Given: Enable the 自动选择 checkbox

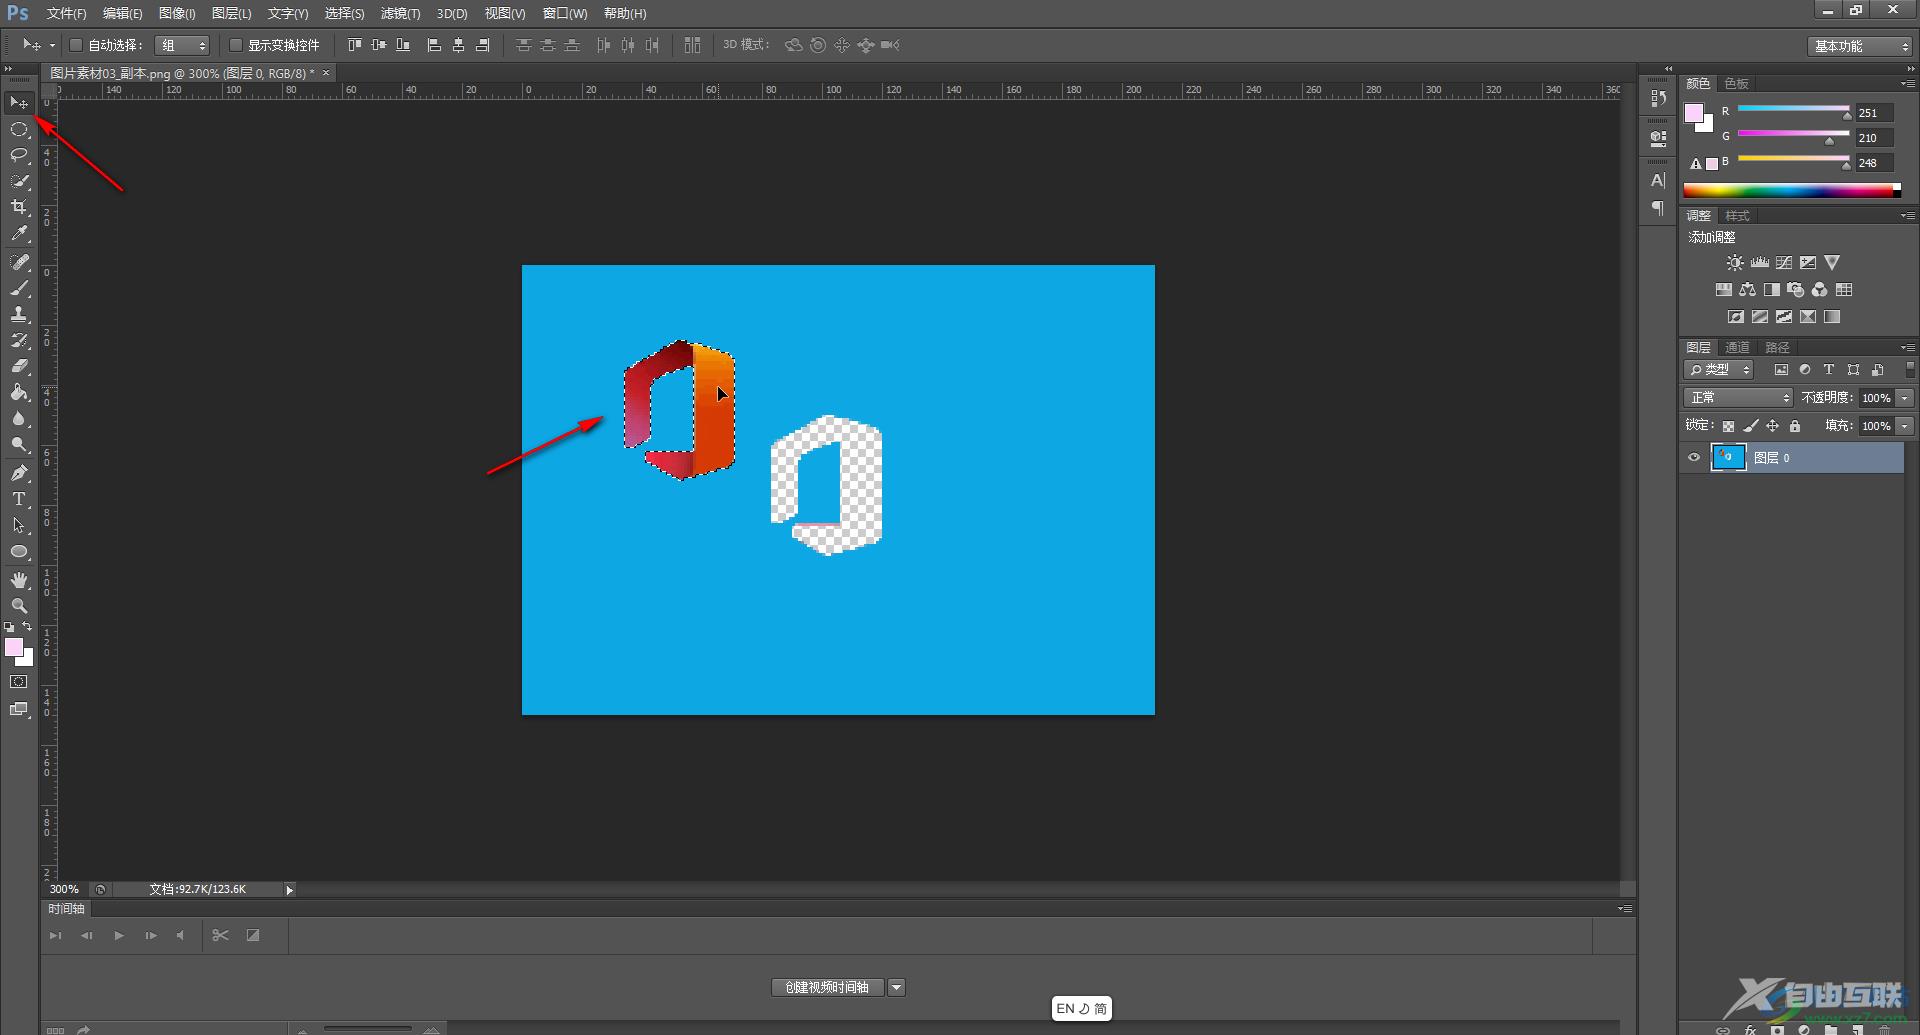Looking at the screenshot, I should 75,45.
